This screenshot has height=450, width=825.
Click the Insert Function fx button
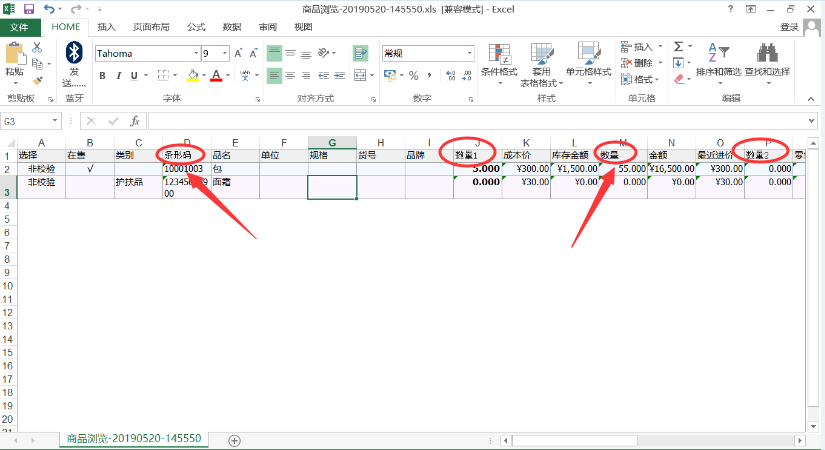[x=135, y=121]
